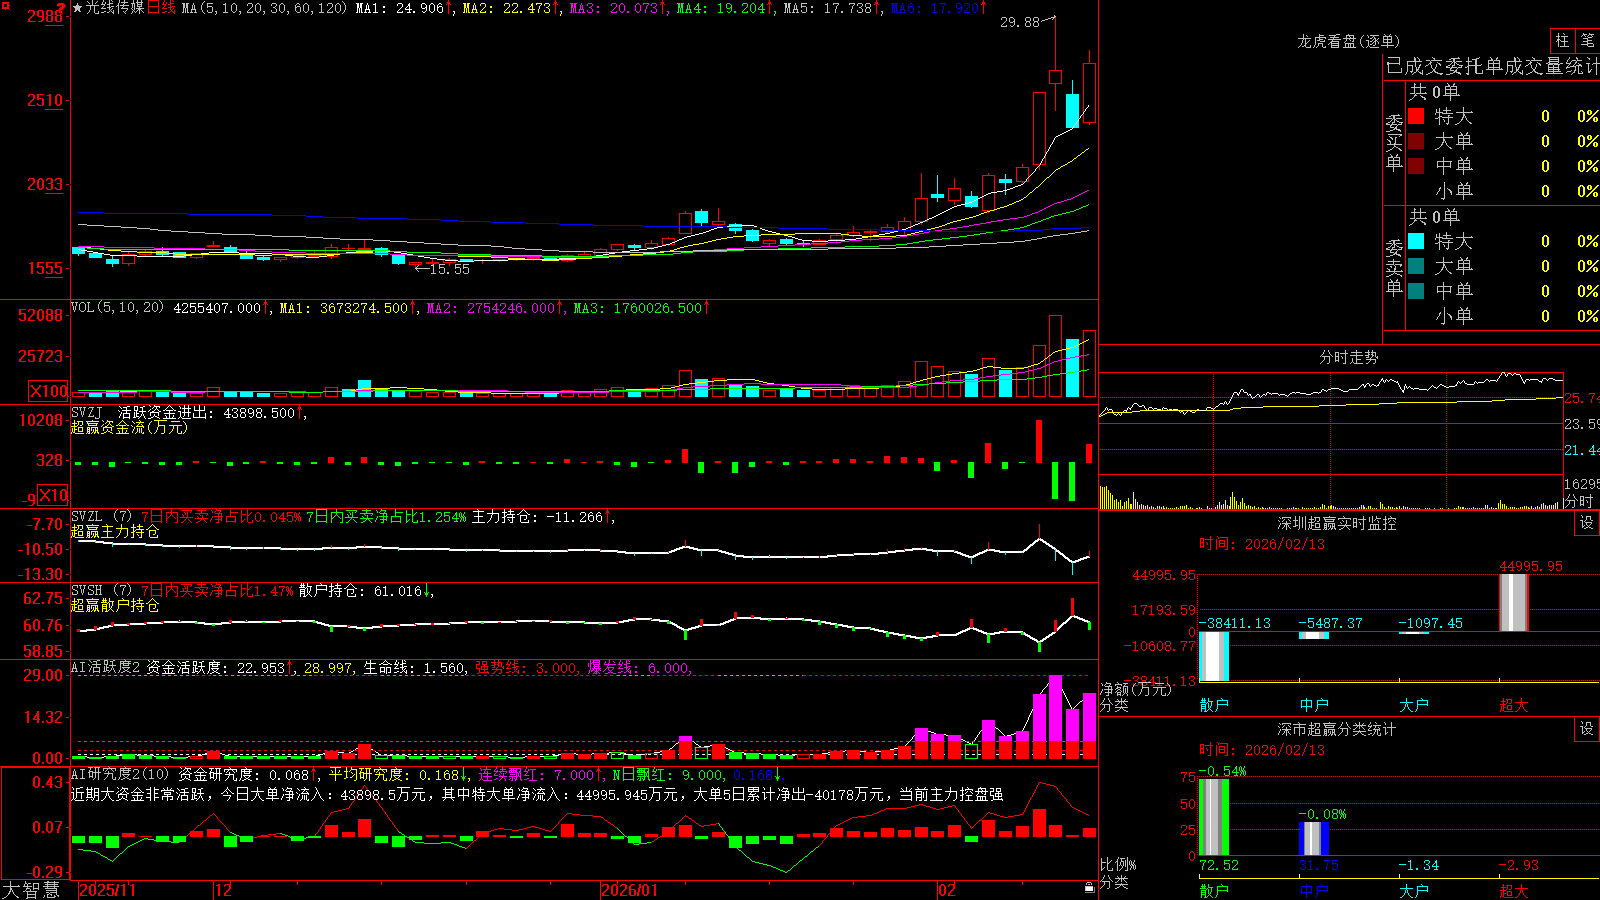Screen dimensions: 1600x900
Task: Click the 主力持仓: -11.266 readout
Action: pyautogui.click(x=541, y=517)
